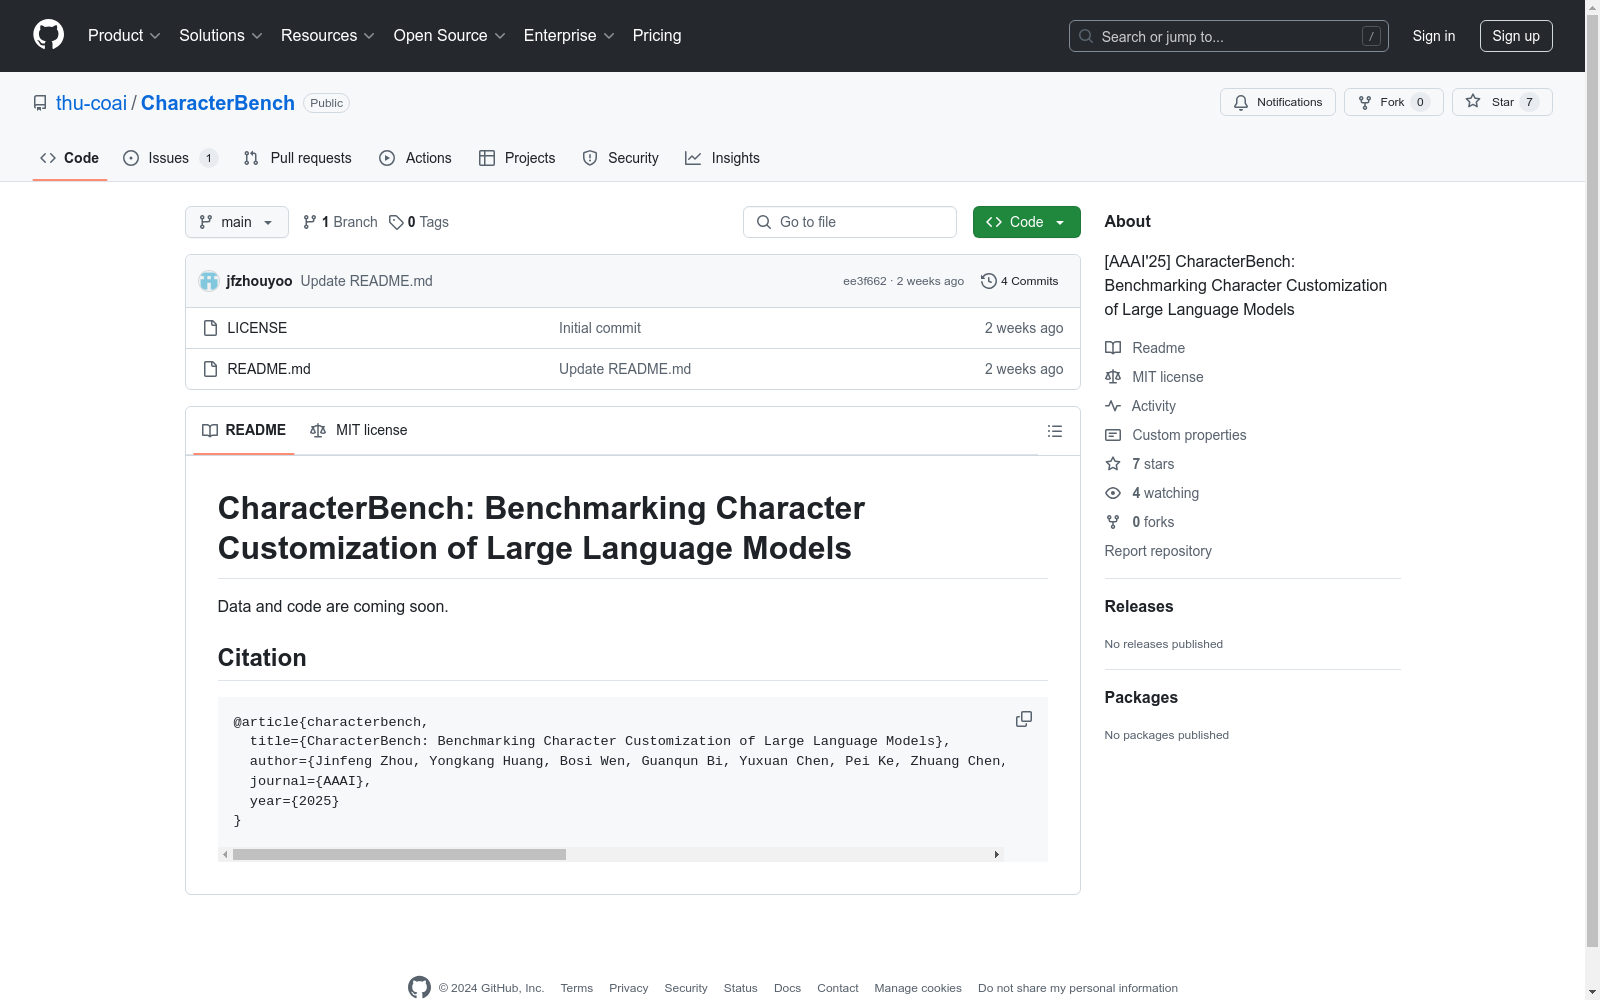The height and width of the screenshot is (1000, 1600).
Task: Open the main branch selector dropdown
Action: pyautogui.click(x=237, y=222)
